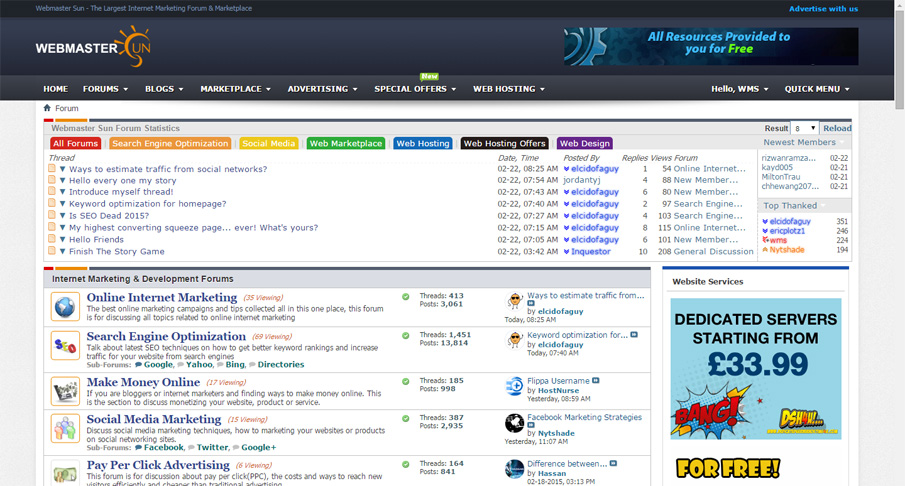Click the Forum breadcrumb text

(x=66, y=108)
